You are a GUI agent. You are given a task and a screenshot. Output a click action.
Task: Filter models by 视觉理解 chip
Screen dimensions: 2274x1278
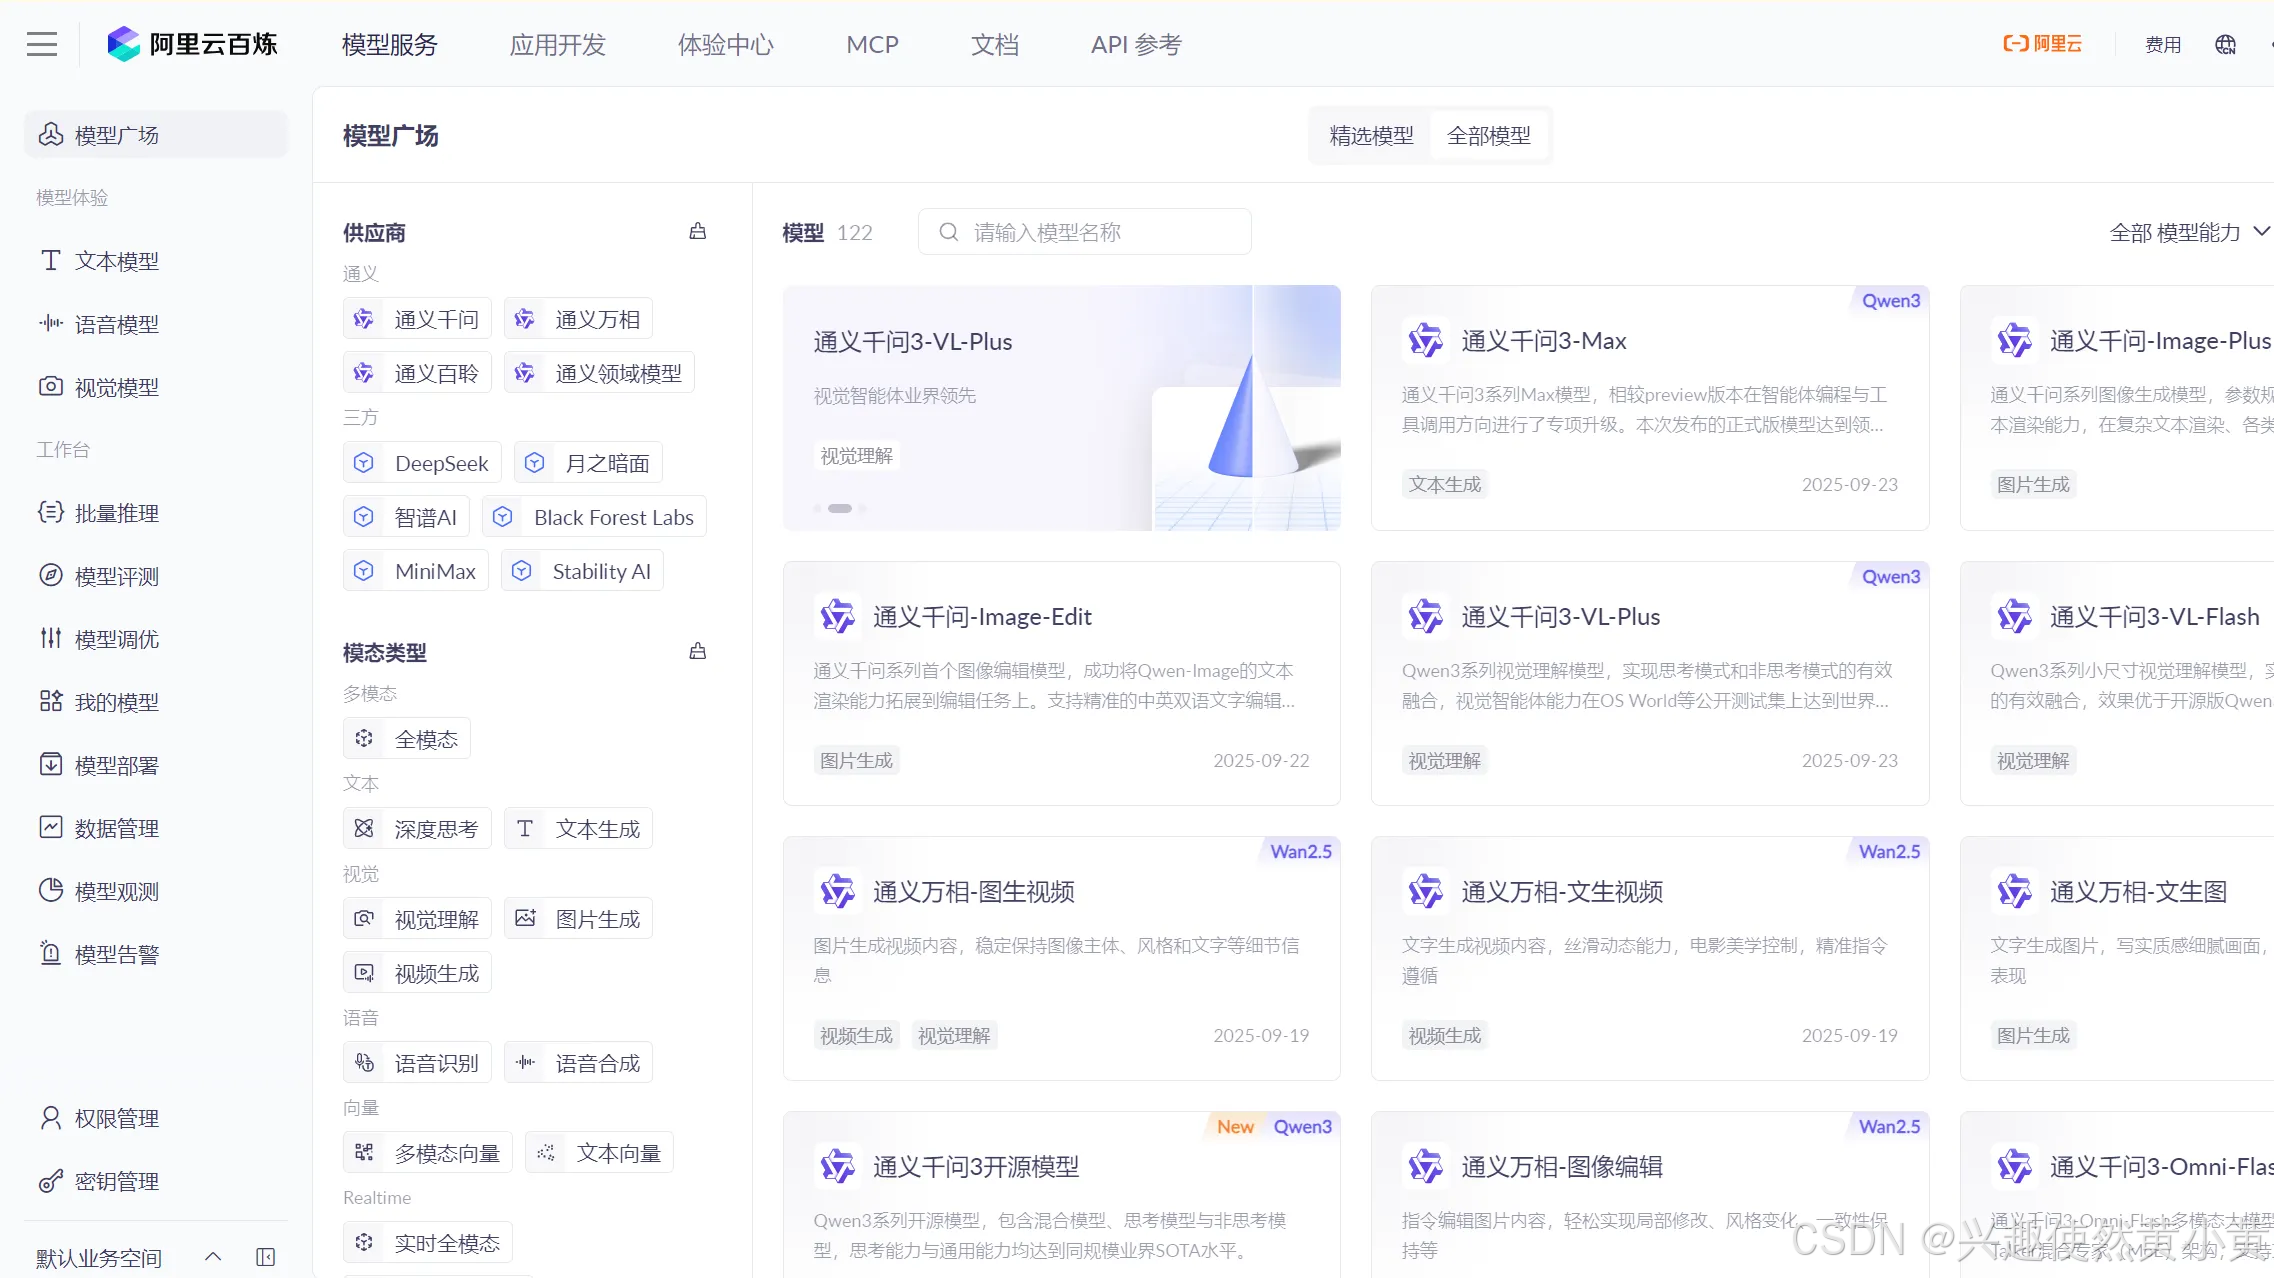[417, 918]
